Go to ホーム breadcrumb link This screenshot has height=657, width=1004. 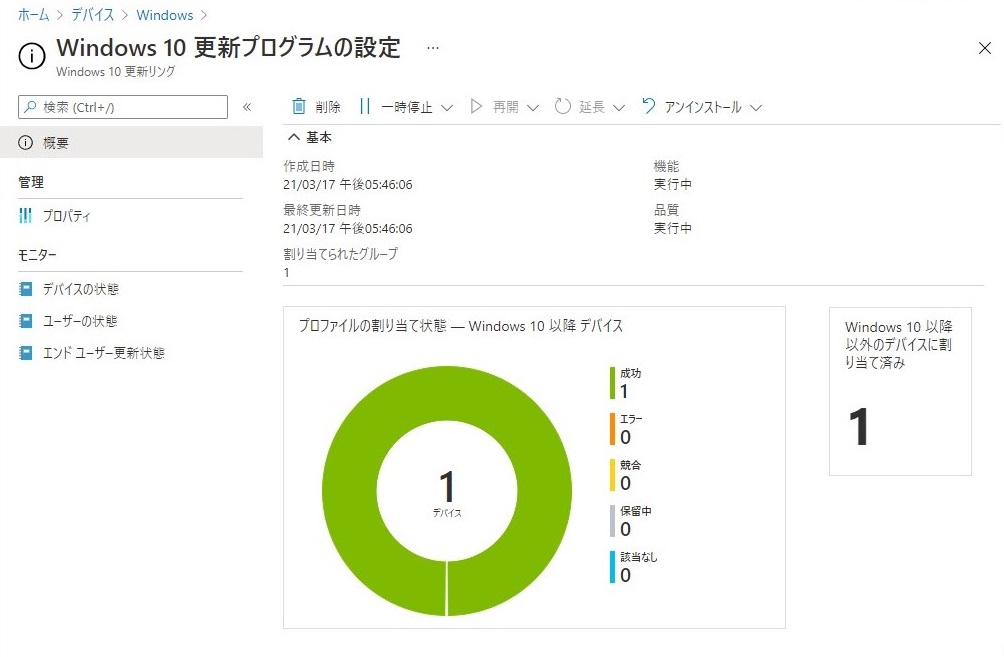pyautogui.click(x=33, y=15)
